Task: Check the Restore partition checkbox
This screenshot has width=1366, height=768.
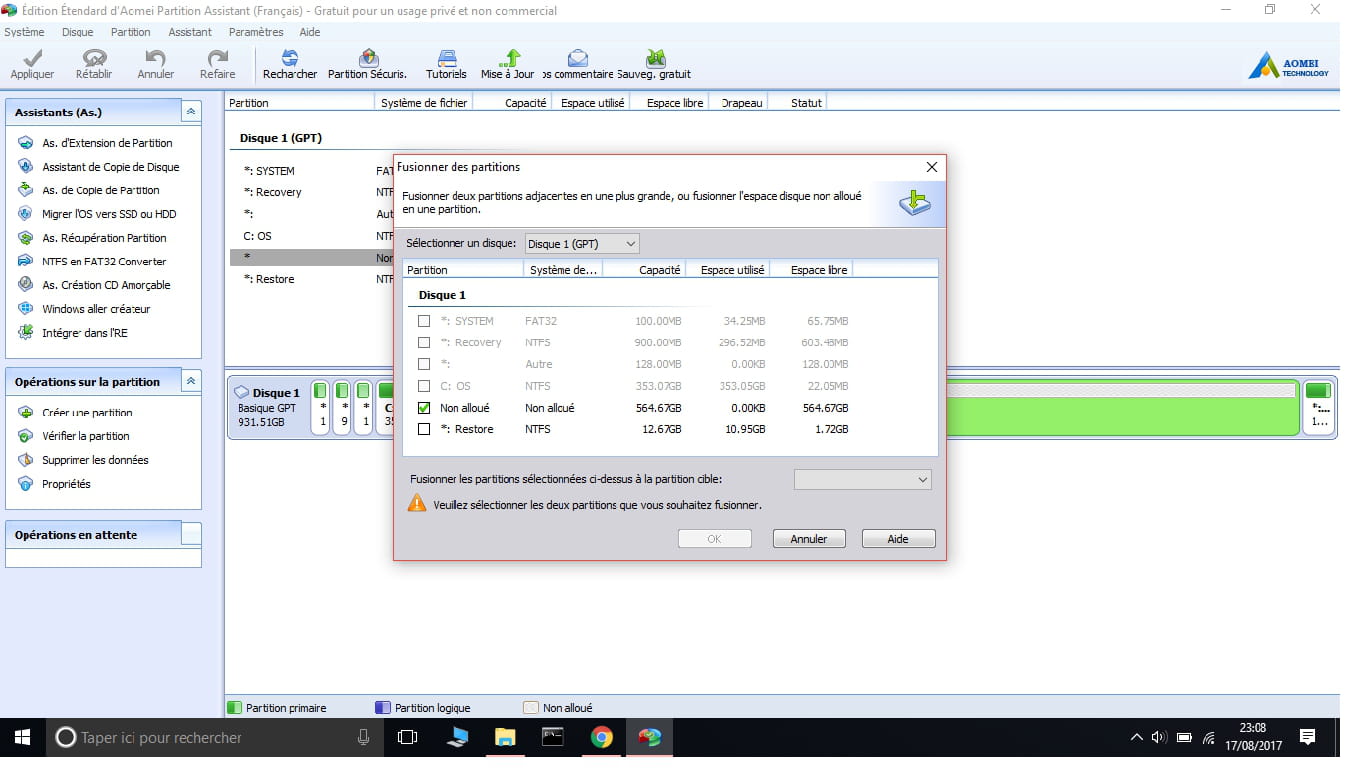Action: [424, 429]
